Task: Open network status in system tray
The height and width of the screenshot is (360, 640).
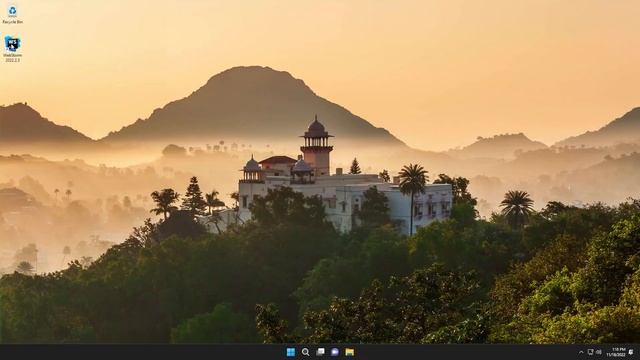Action: coord(590,352)
